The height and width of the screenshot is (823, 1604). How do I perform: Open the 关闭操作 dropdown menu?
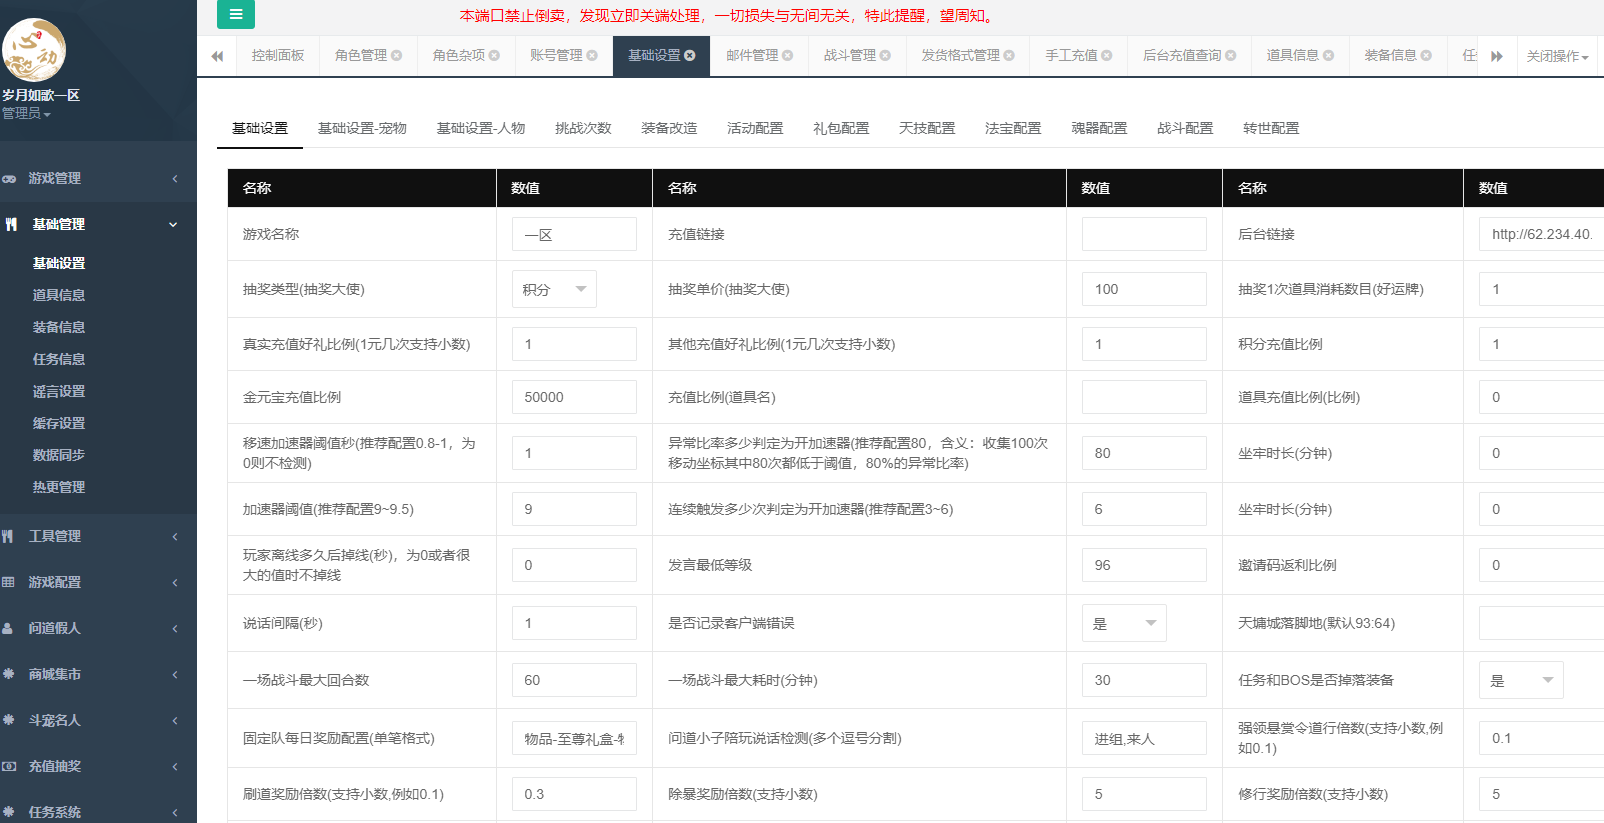(1557, 56)
